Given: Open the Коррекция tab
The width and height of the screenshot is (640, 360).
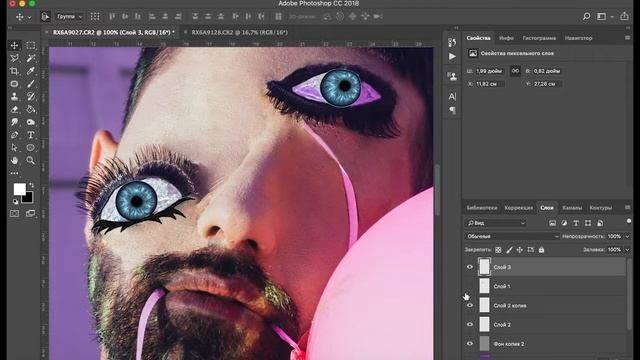Looking at the screenshot, I should click(518, 208).
